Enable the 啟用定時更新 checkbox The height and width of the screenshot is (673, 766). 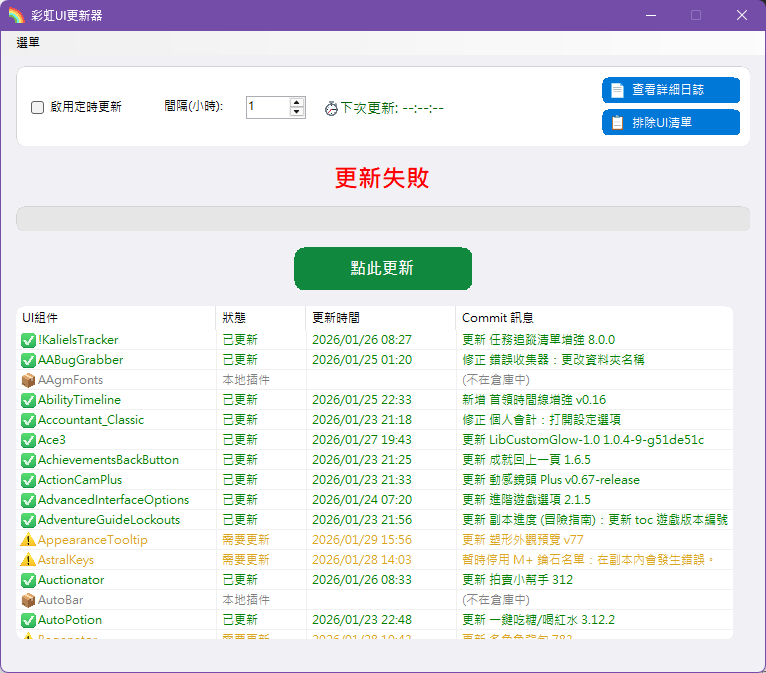38,107
